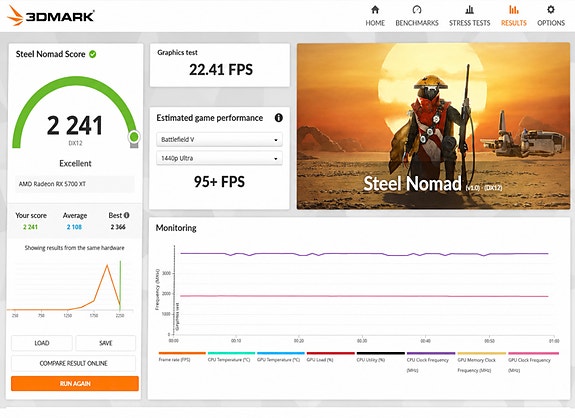Open the Results bar chart icon

514,10
